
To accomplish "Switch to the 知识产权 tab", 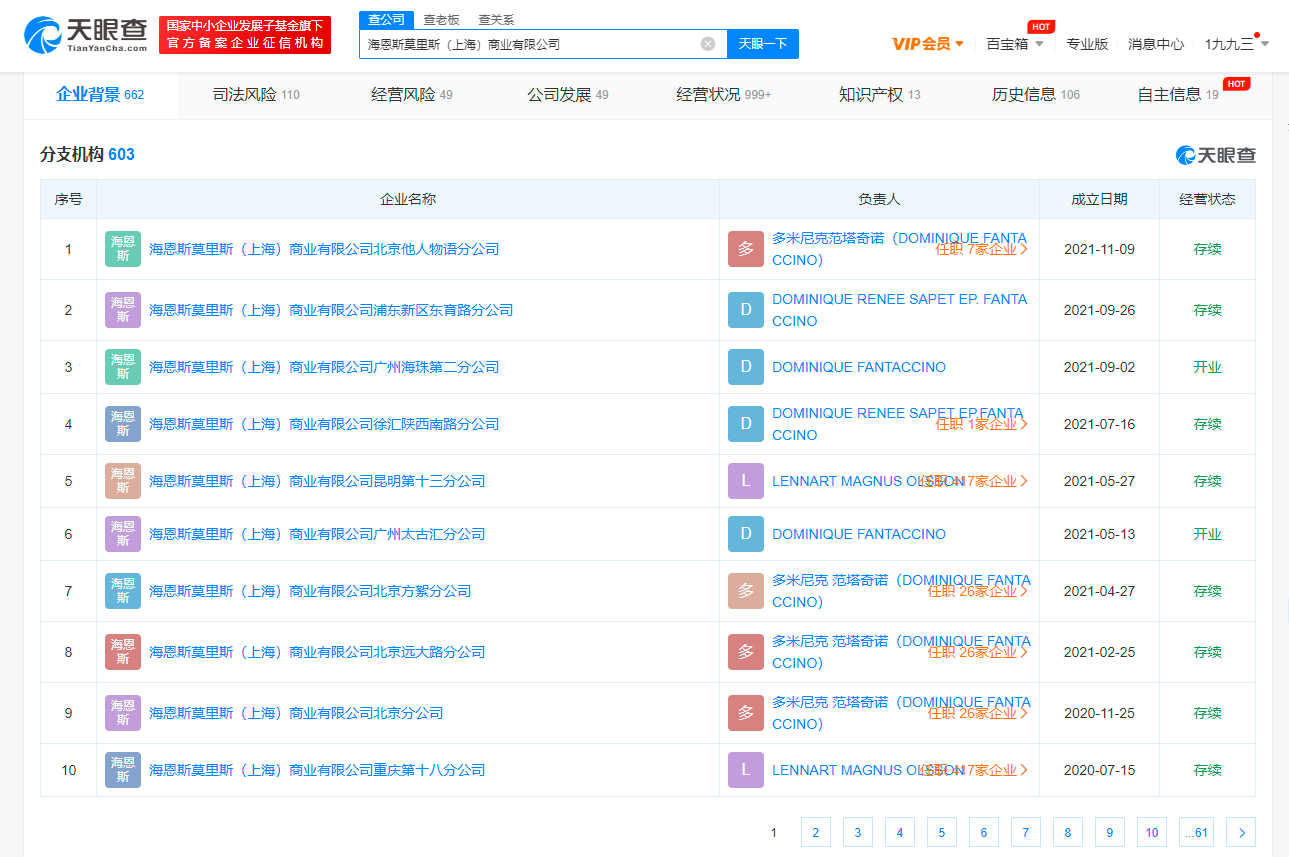I will pos(869,95).
